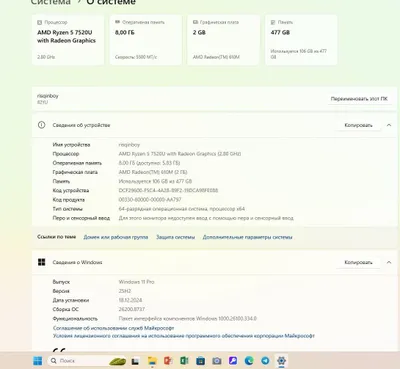The image size is (400, 369).
Task: Collapse 'Сведения о Windows' section chevron
Action: click(389, 262)
